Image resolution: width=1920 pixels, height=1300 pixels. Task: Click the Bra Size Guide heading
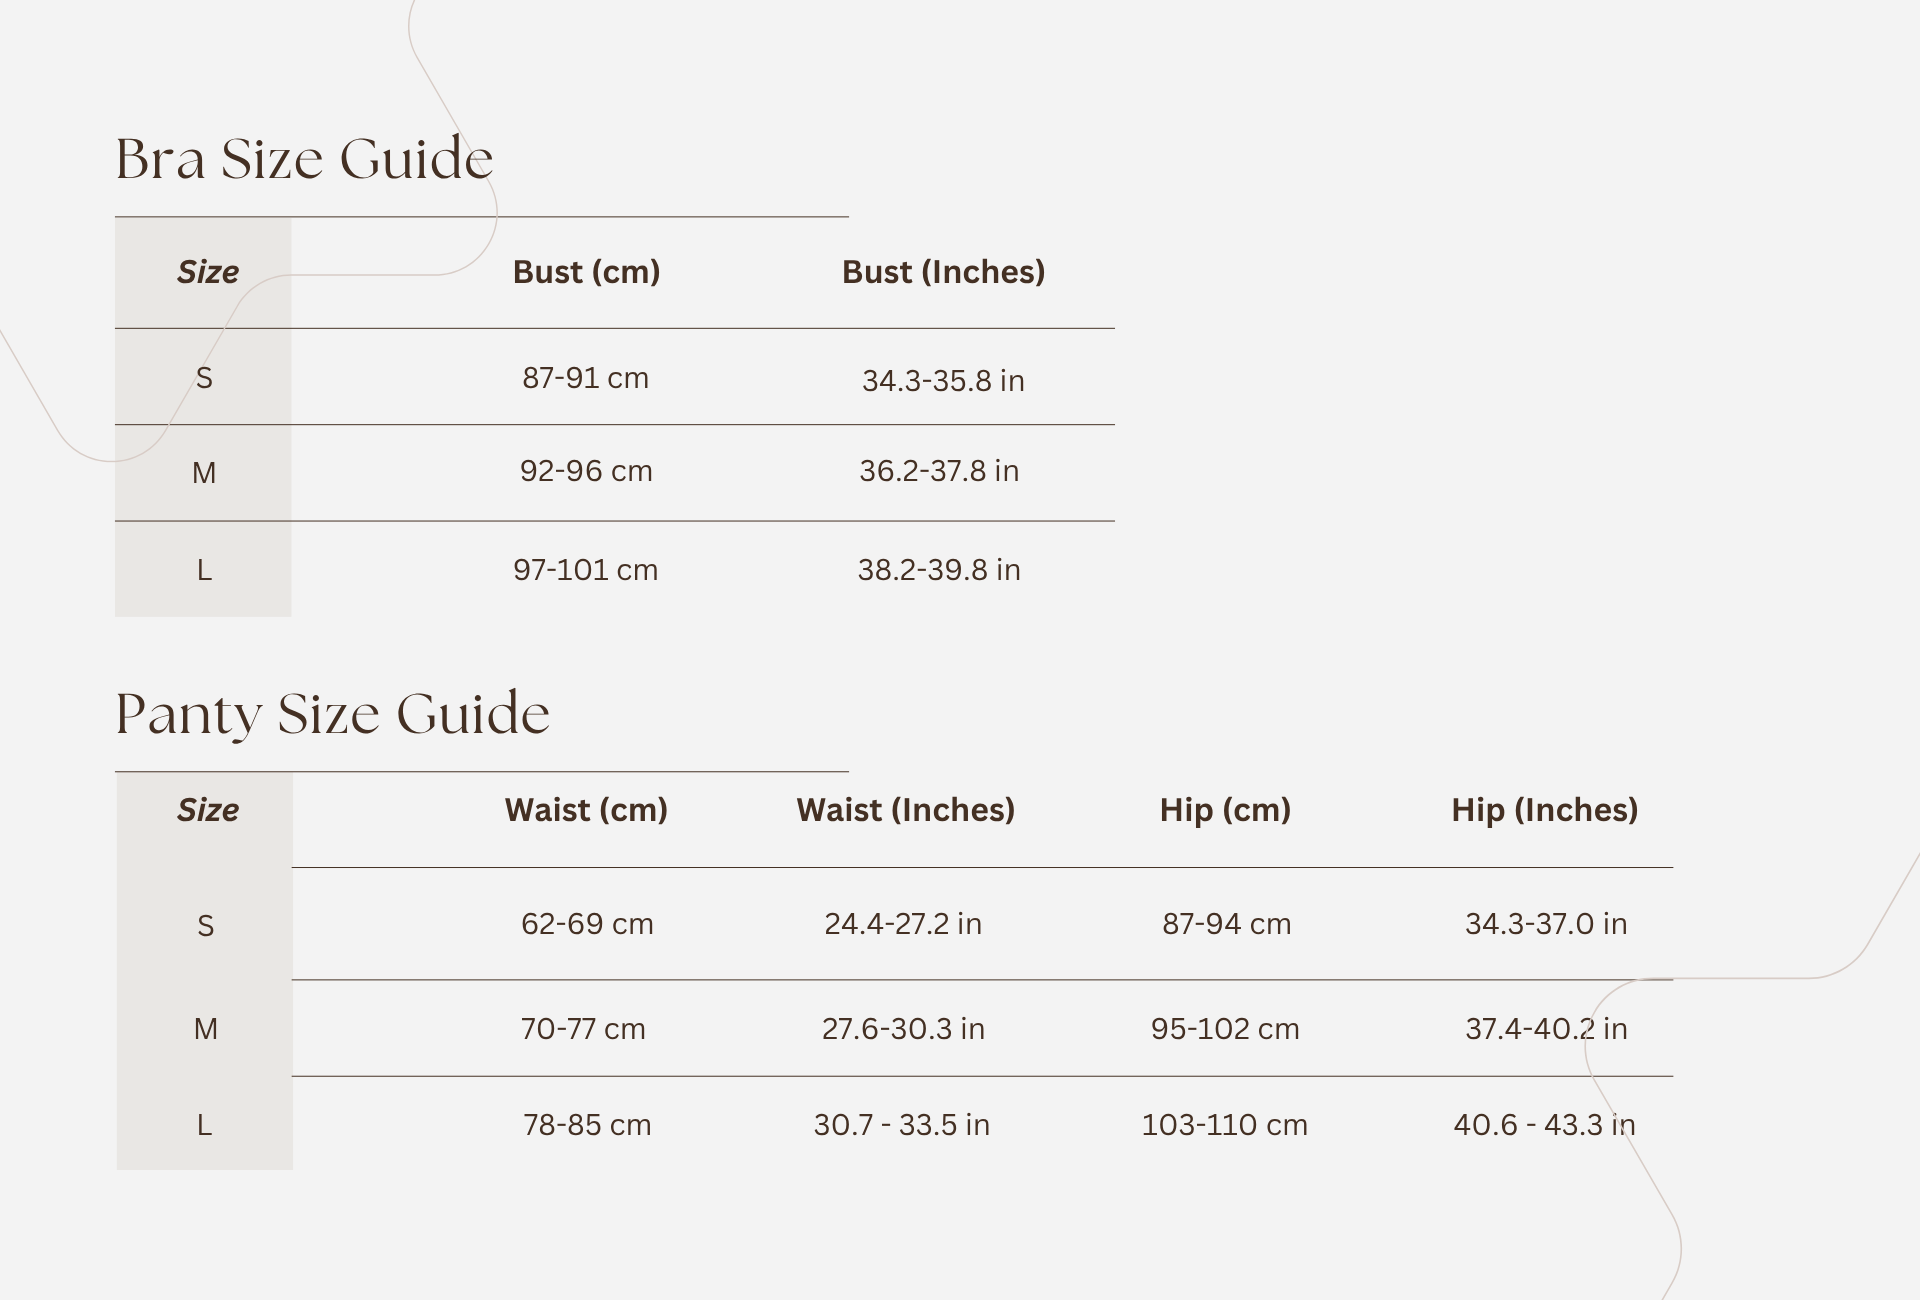click(x=304, y=159)
